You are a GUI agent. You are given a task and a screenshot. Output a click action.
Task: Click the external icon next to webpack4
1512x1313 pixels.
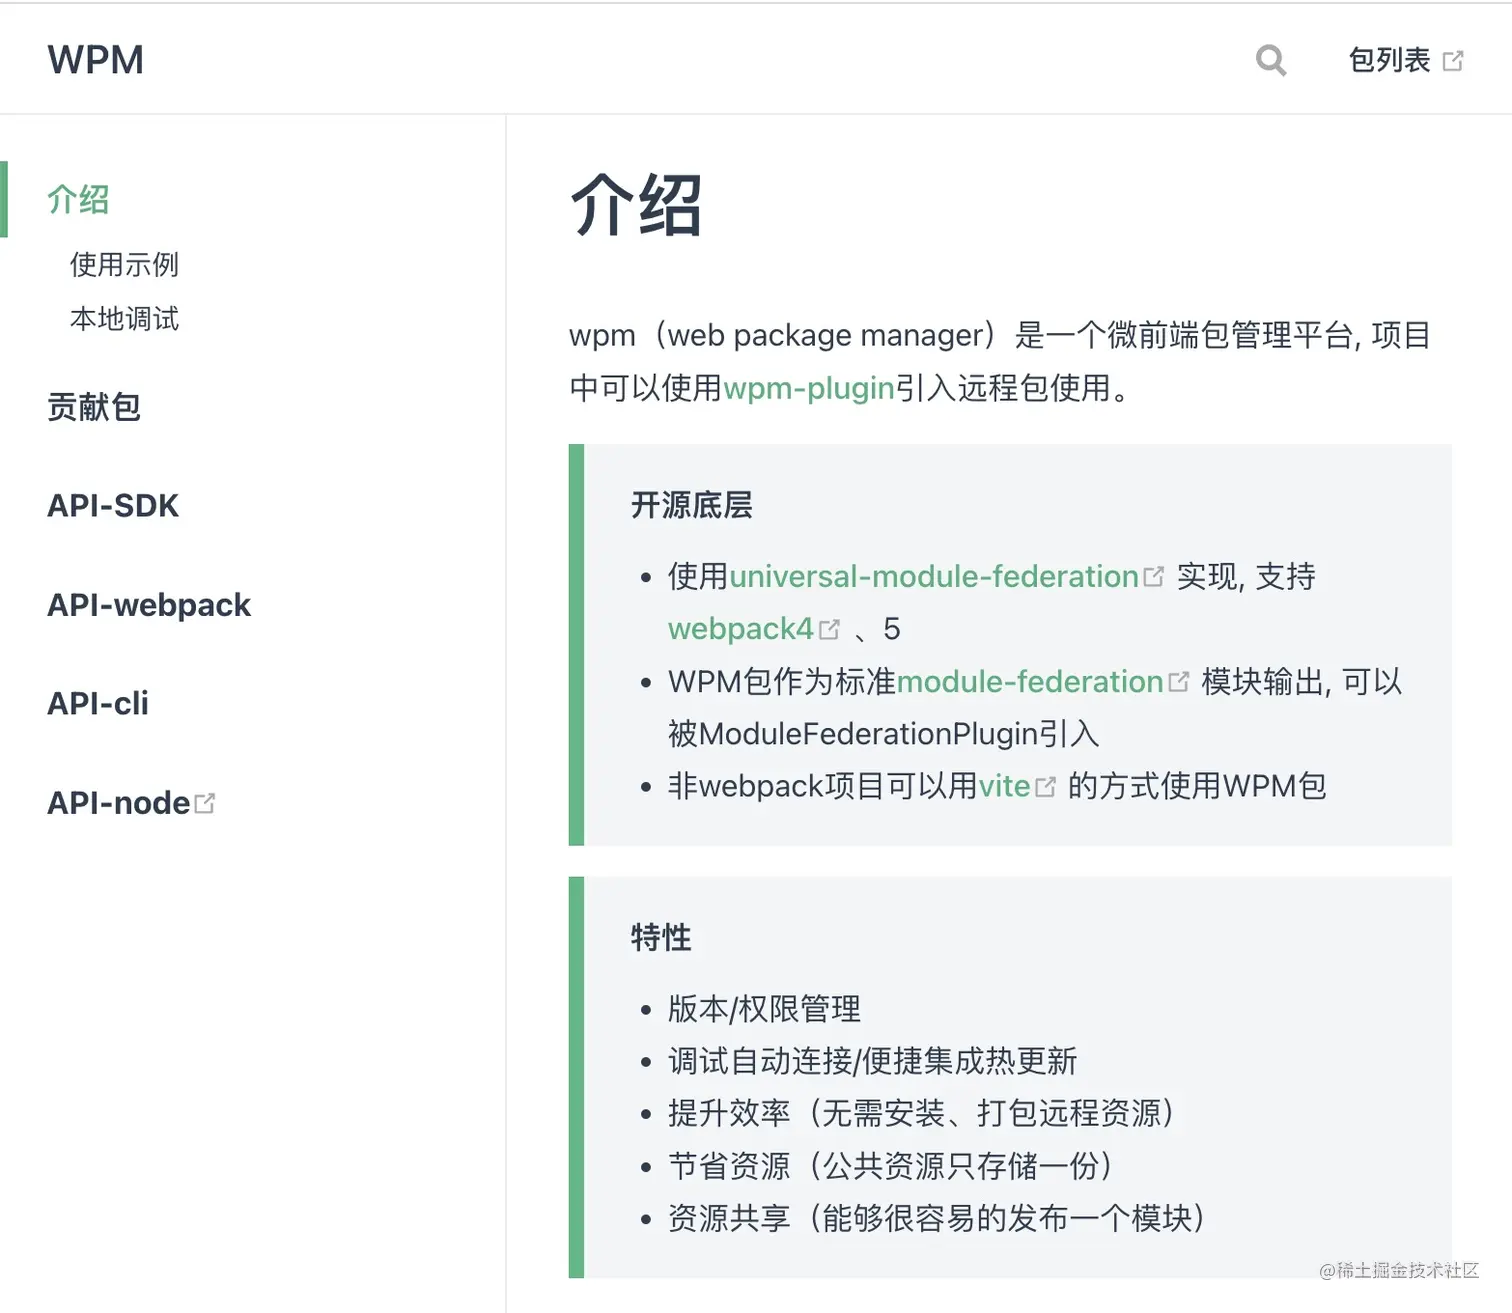coord(830,628)
